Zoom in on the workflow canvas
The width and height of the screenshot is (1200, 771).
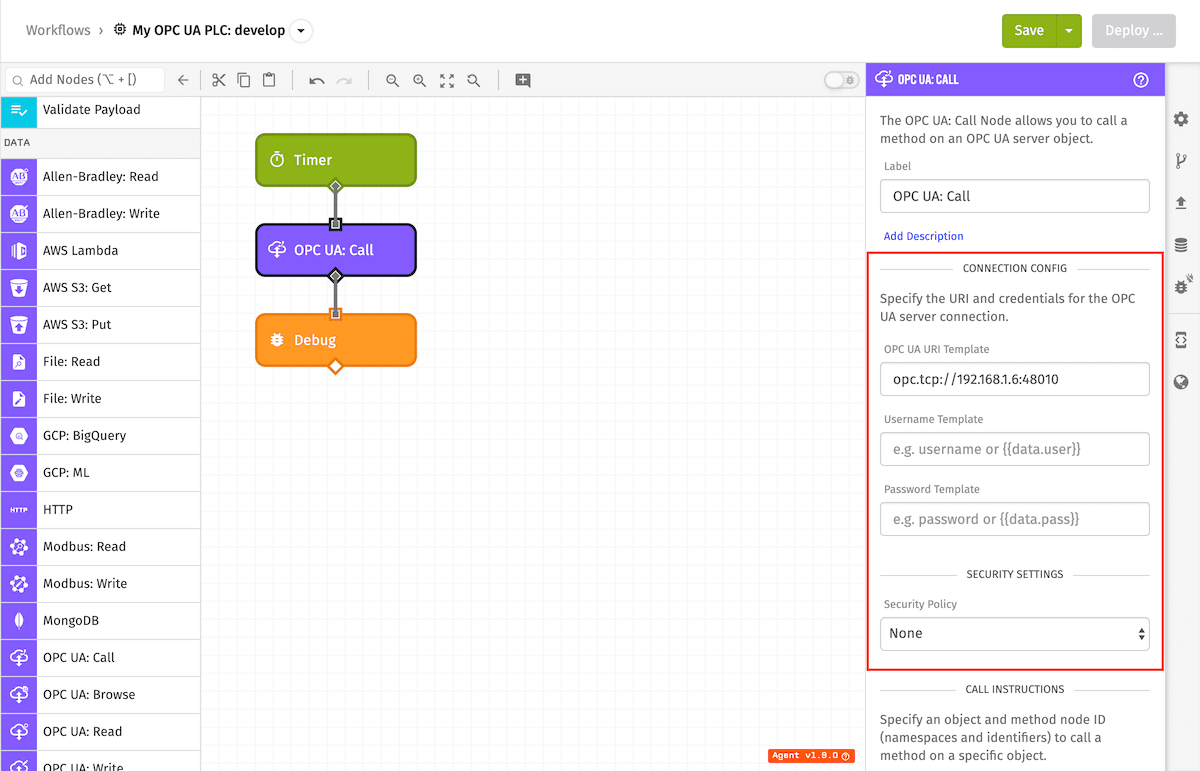point(420,80)
